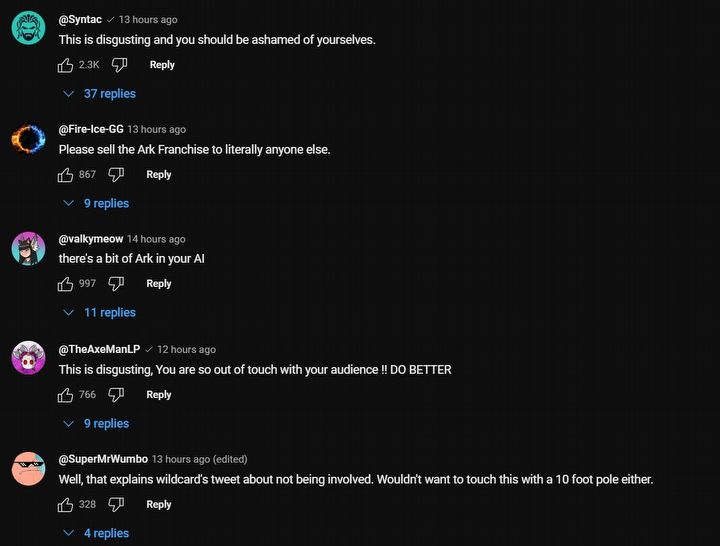Viewport: 720px width, 546px height.
Task: Like the @SuperMrWumbo comment
Action: (66, 505)
